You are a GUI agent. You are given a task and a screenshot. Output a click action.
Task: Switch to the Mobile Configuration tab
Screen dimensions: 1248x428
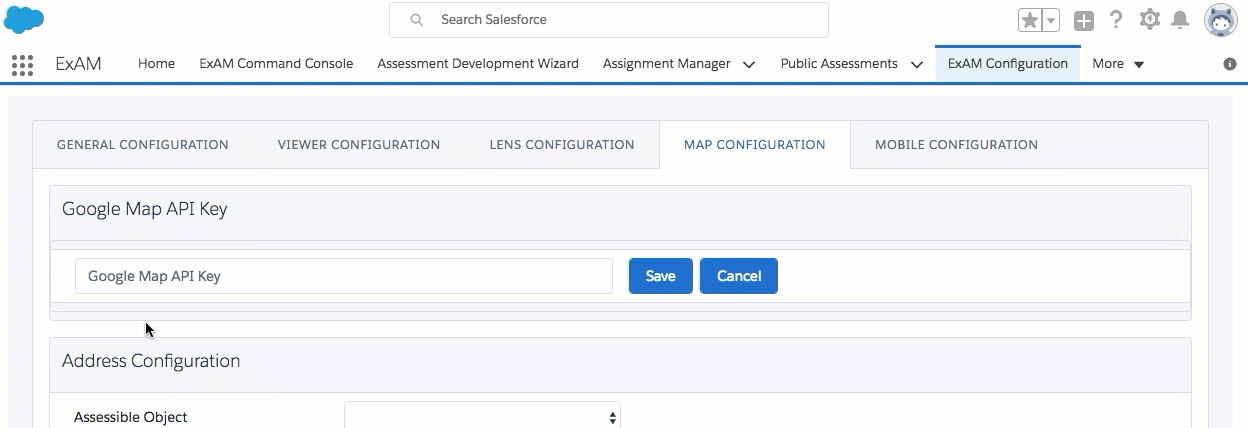(956, 145)
